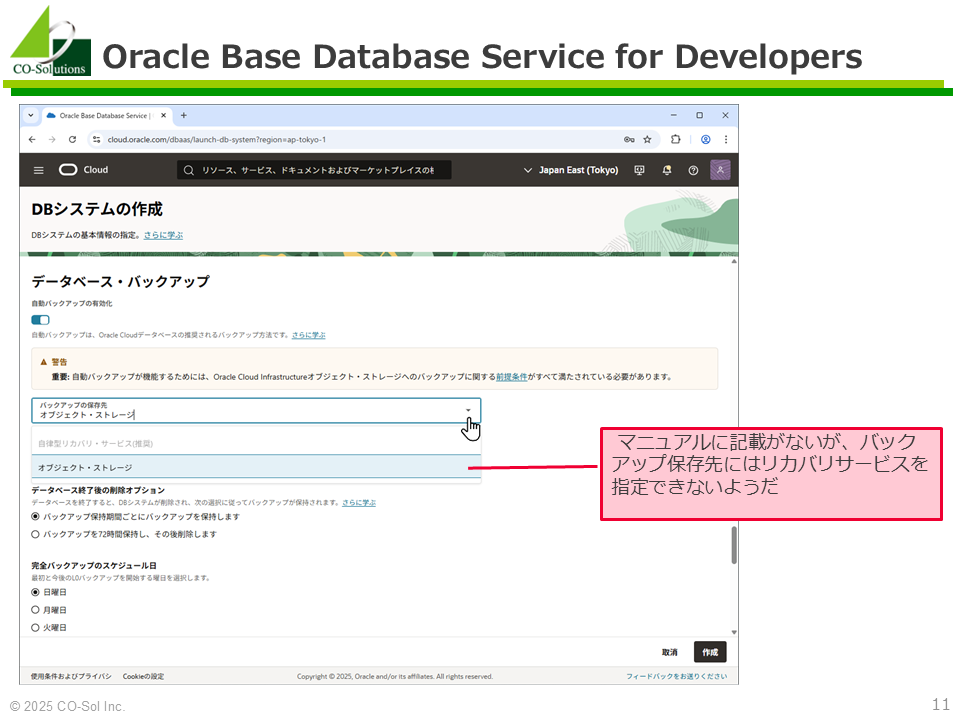Viewport: 960px width, 720px height.
Task: Select 日曜日 as full backup day
Action: click(36, 592)
